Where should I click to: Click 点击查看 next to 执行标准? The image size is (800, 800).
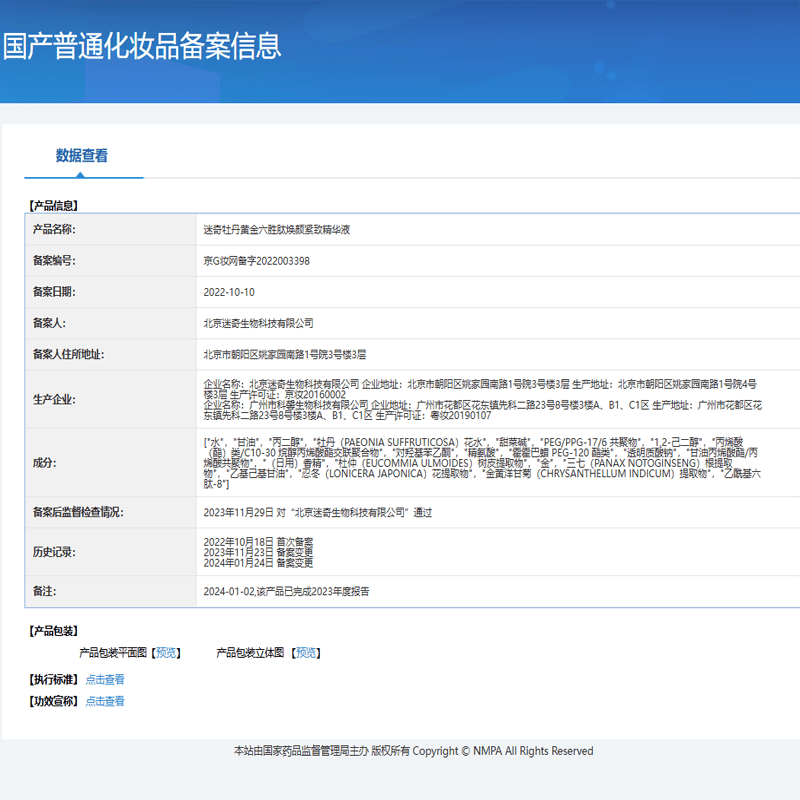click(x=105, y=680)
